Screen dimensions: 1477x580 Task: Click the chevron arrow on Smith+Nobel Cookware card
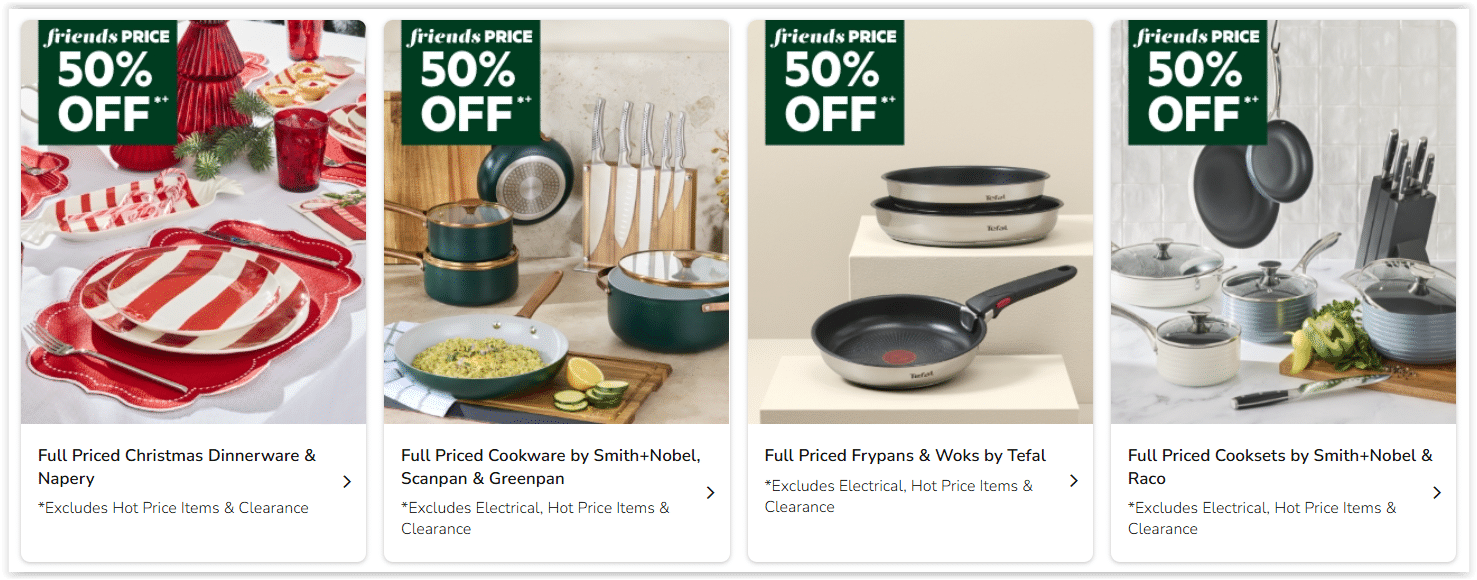710,492
